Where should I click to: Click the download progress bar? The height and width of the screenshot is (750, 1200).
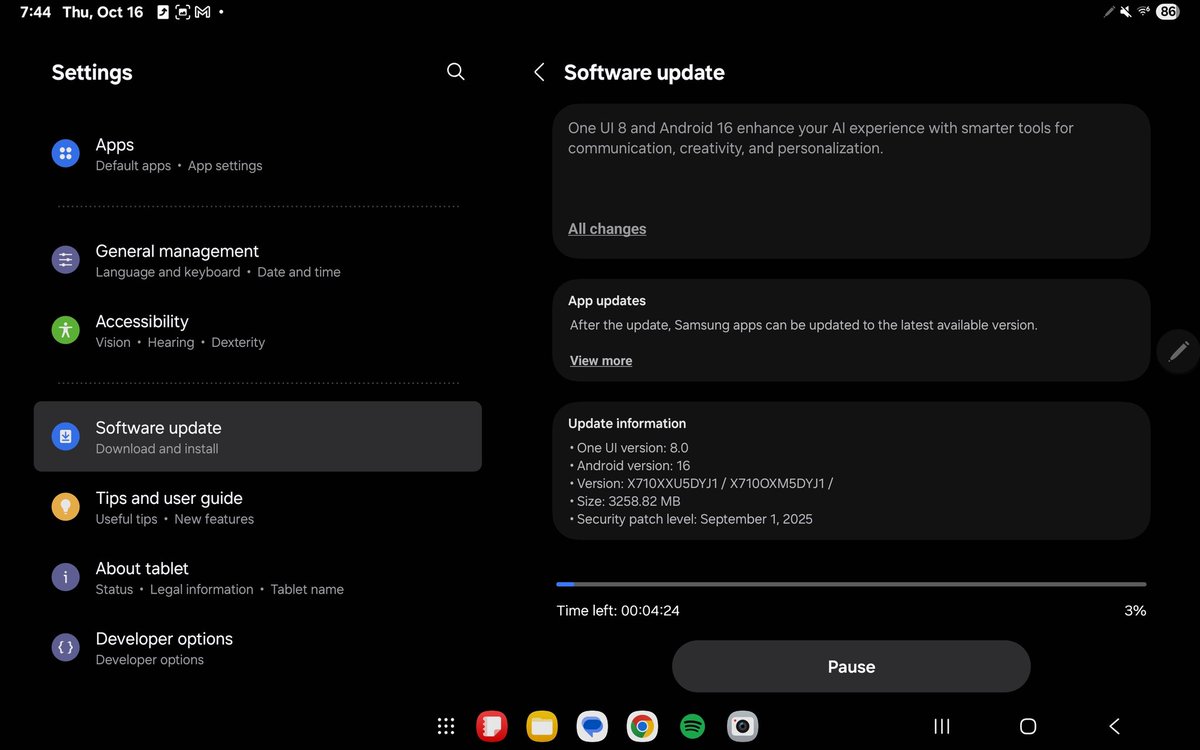pyautogui.click(x=851, y=584)
